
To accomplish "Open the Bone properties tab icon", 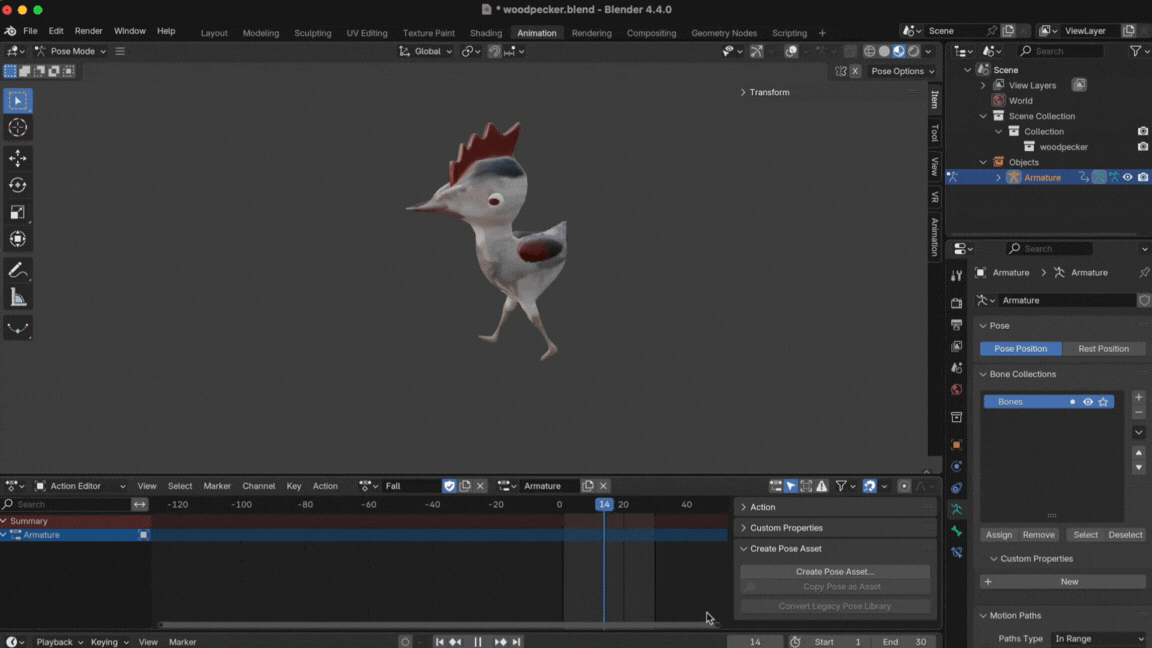I will pyautogui.click(x=956, y=531).
